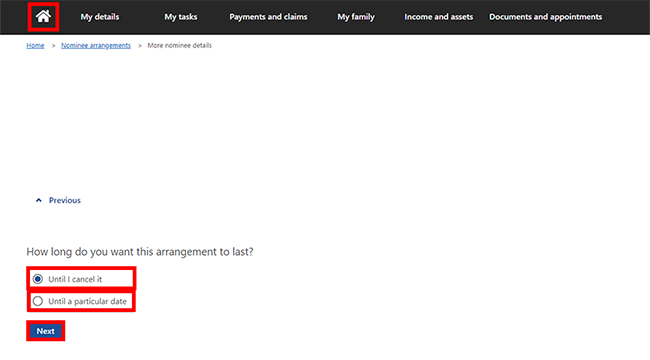Open the My tasks menu
Viewport: 650px width, 360px height.
coord(181,17)
